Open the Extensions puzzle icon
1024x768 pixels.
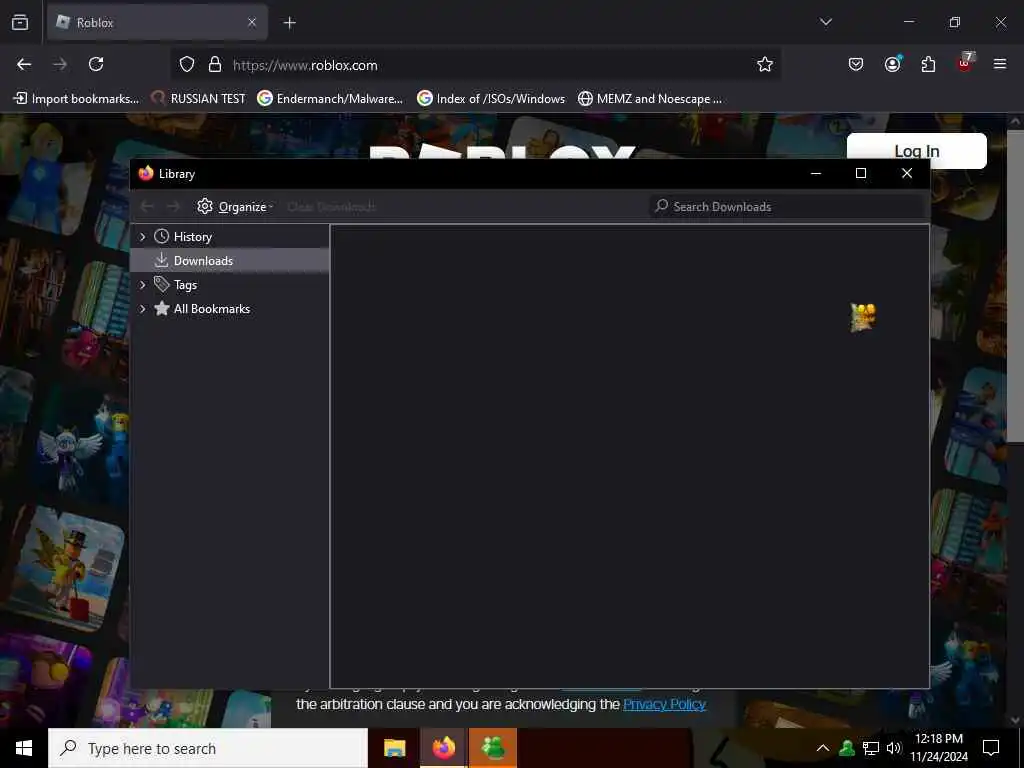[928, 64]
